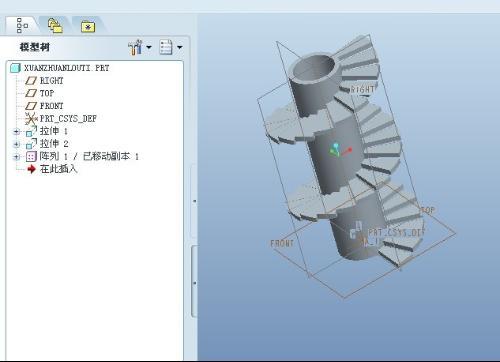Click the spin center axes on model
Screen dimensions: 500x362
tap(339, 151)
